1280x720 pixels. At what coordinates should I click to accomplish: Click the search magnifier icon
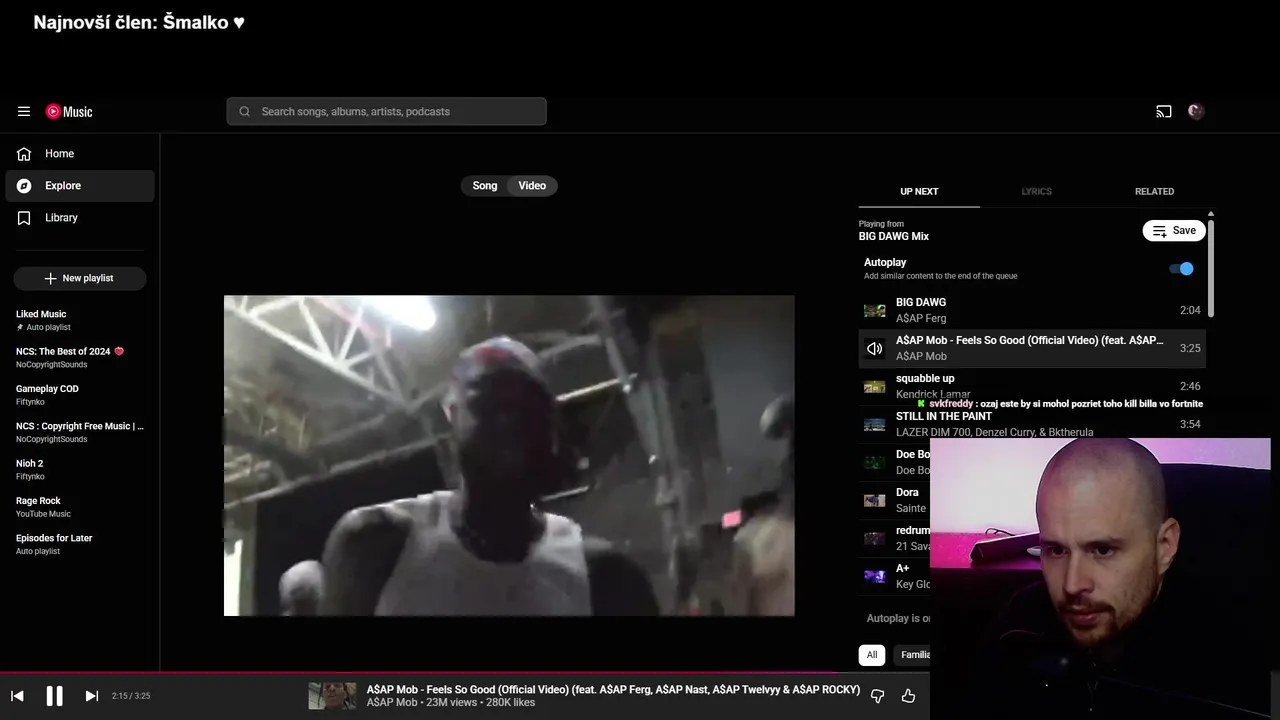click(x=244, y=112)
